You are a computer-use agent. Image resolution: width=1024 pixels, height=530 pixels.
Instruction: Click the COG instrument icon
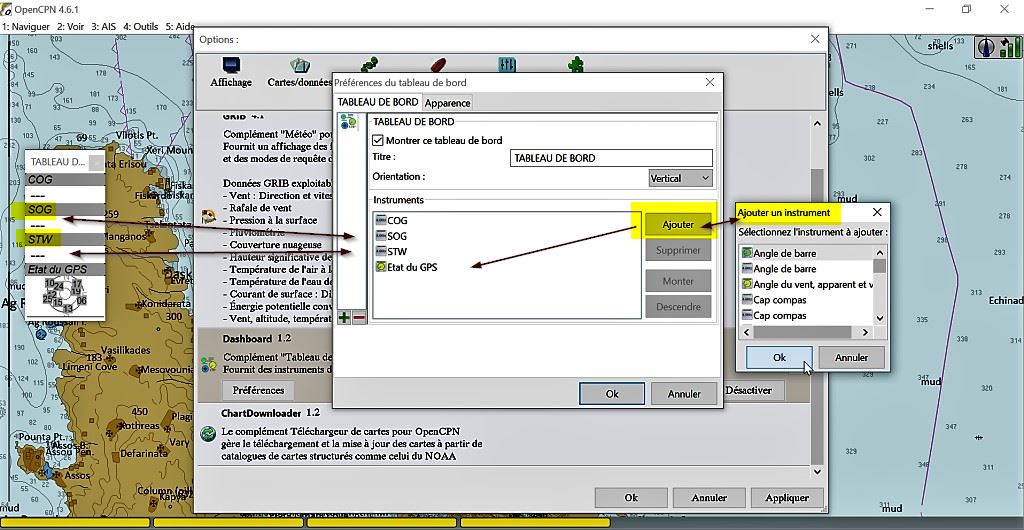(x=381, y=221)
